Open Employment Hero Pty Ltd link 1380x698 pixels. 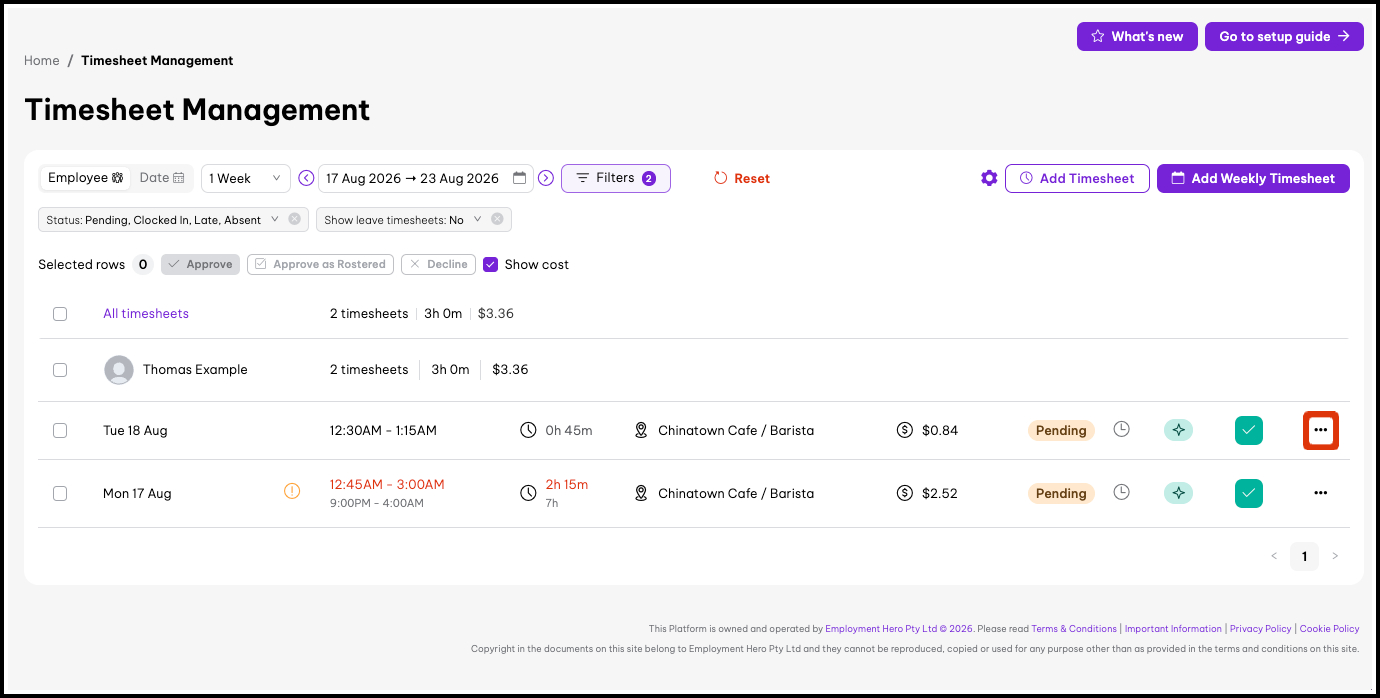pyautogui.click(x=899, y=629)
